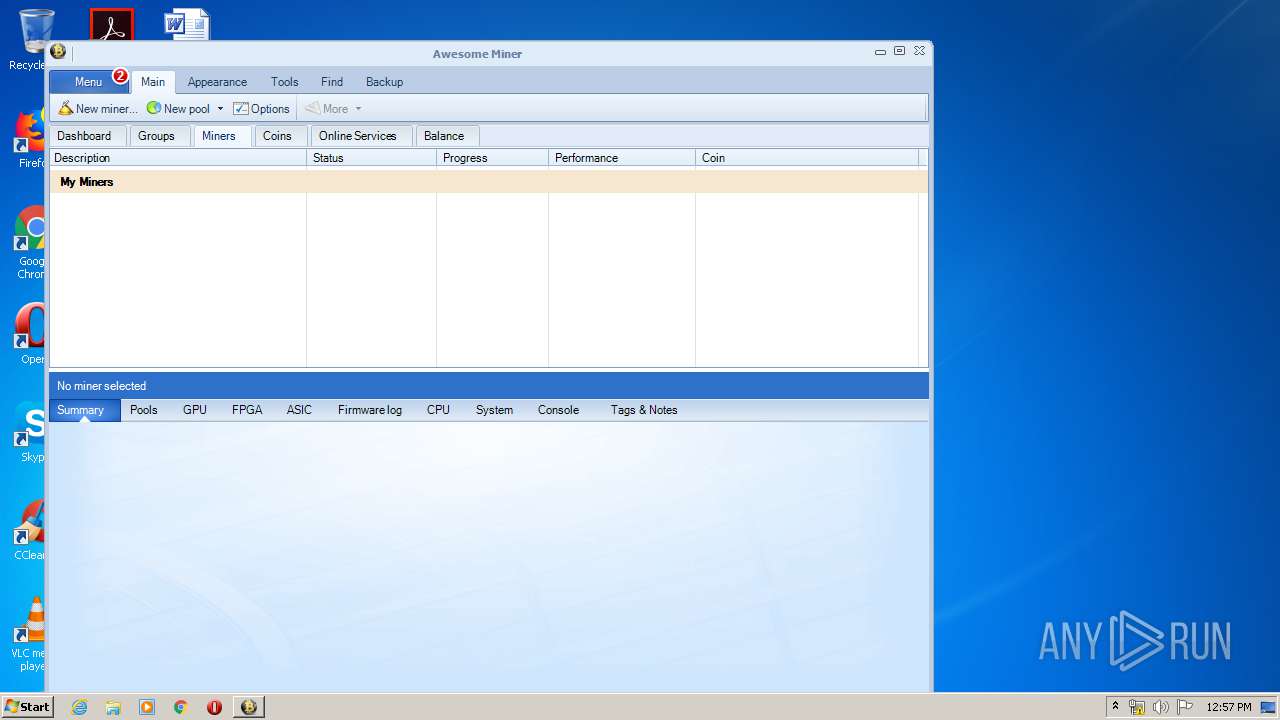The height and width of the screenshot is (720, 1280).
Task: Open the Appearance ribbon tab
Action: point(217,82)
